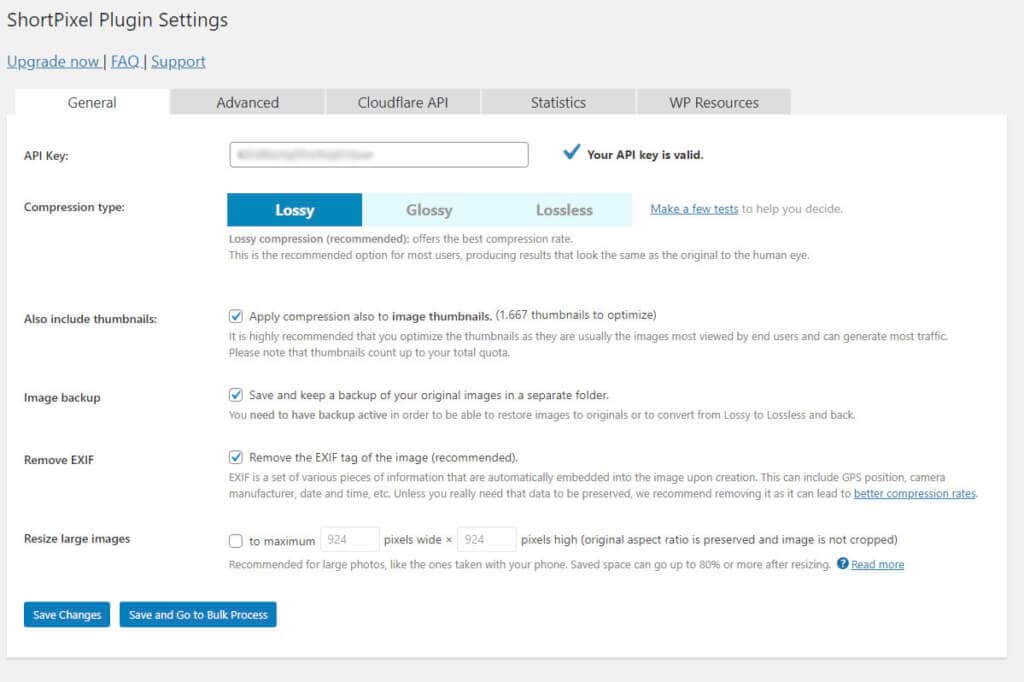Click the 'Remove EXIF' label

[x=59, y=460]
